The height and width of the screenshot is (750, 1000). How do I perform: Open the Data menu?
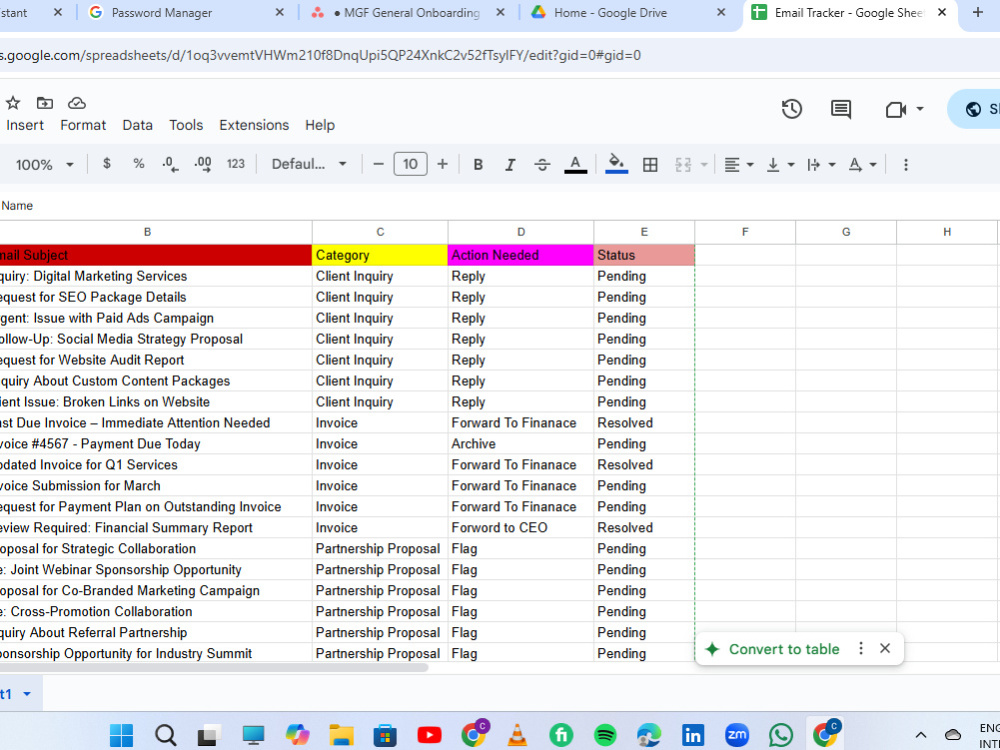[x=138, y=125]
